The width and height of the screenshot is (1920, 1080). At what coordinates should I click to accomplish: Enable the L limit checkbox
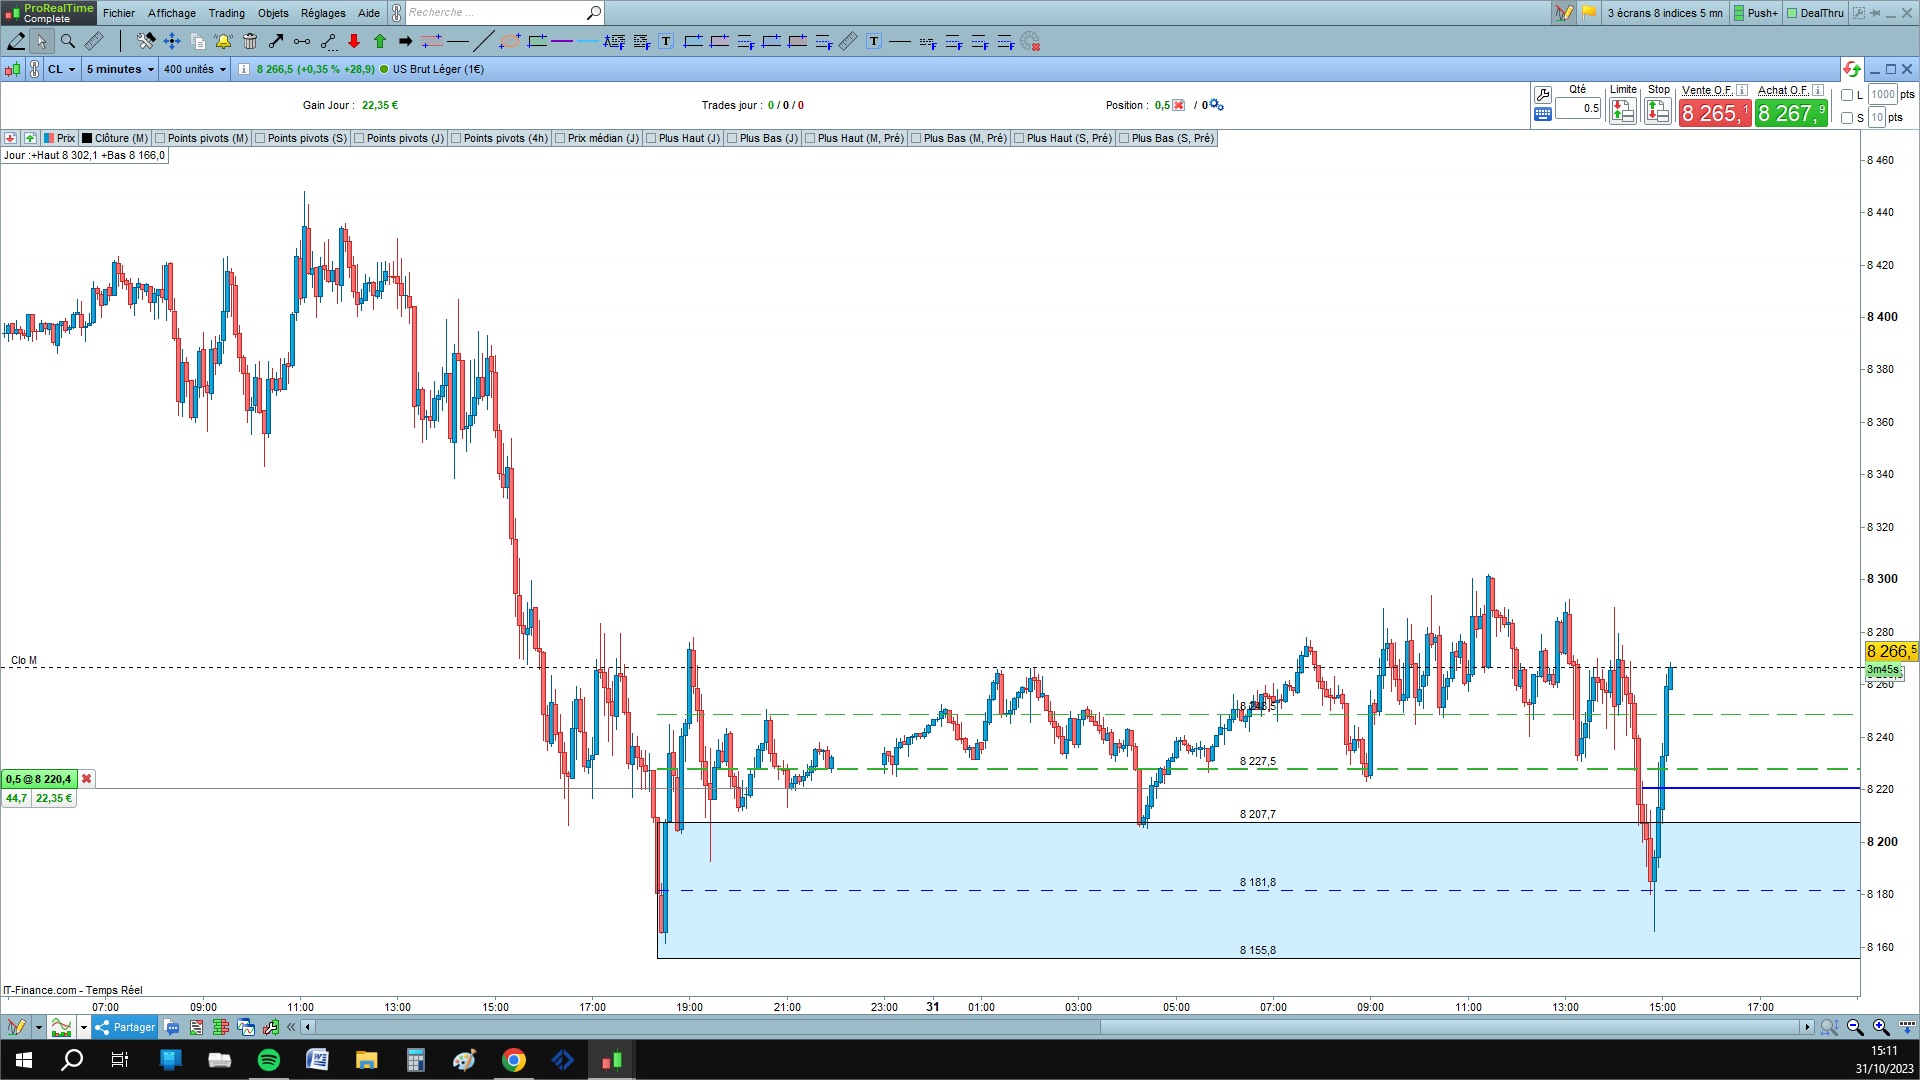tap(1847, 95)
